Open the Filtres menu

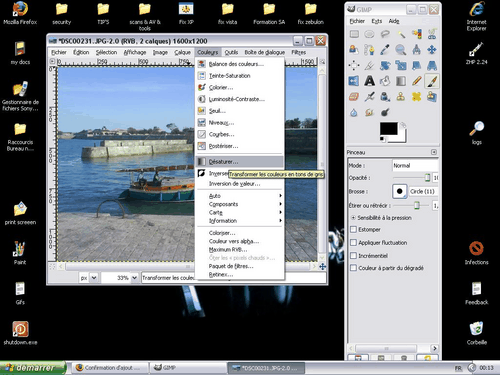point(298,52)
